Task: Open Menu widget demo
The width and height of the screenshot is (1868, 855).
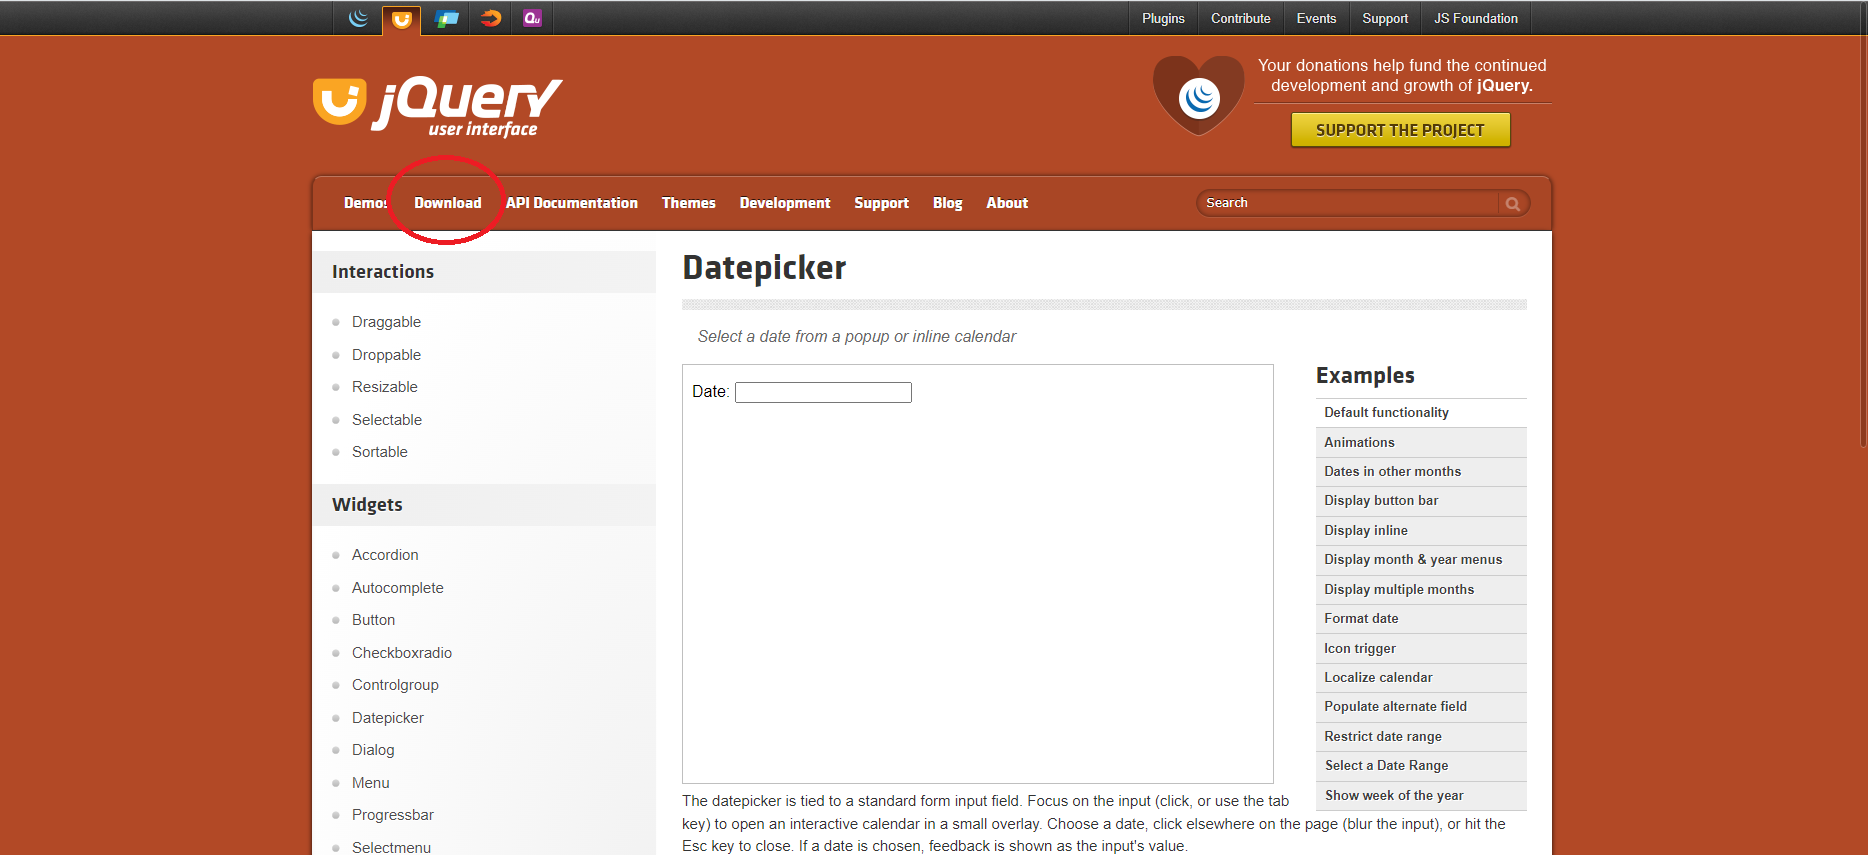Action: [371, 783]
